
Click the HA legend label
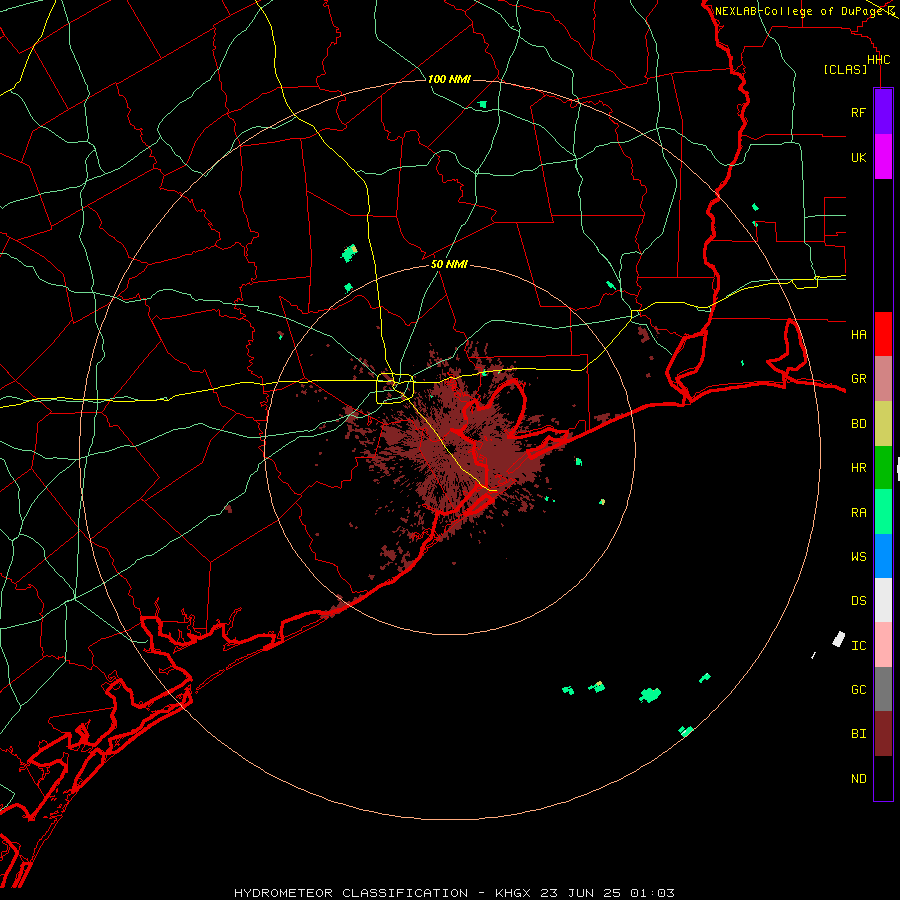click(x=858, y=334)
